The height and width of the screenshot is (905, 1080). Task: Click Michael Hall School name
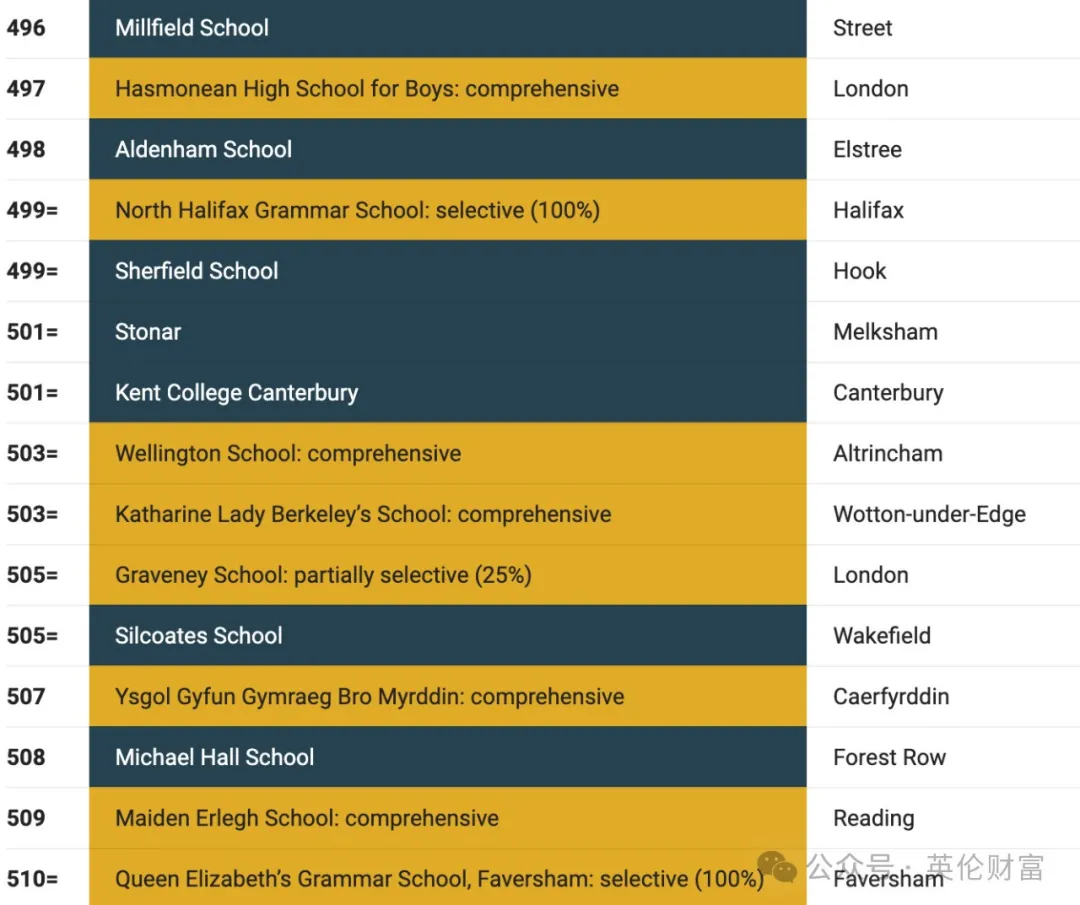tap(214, 757)
